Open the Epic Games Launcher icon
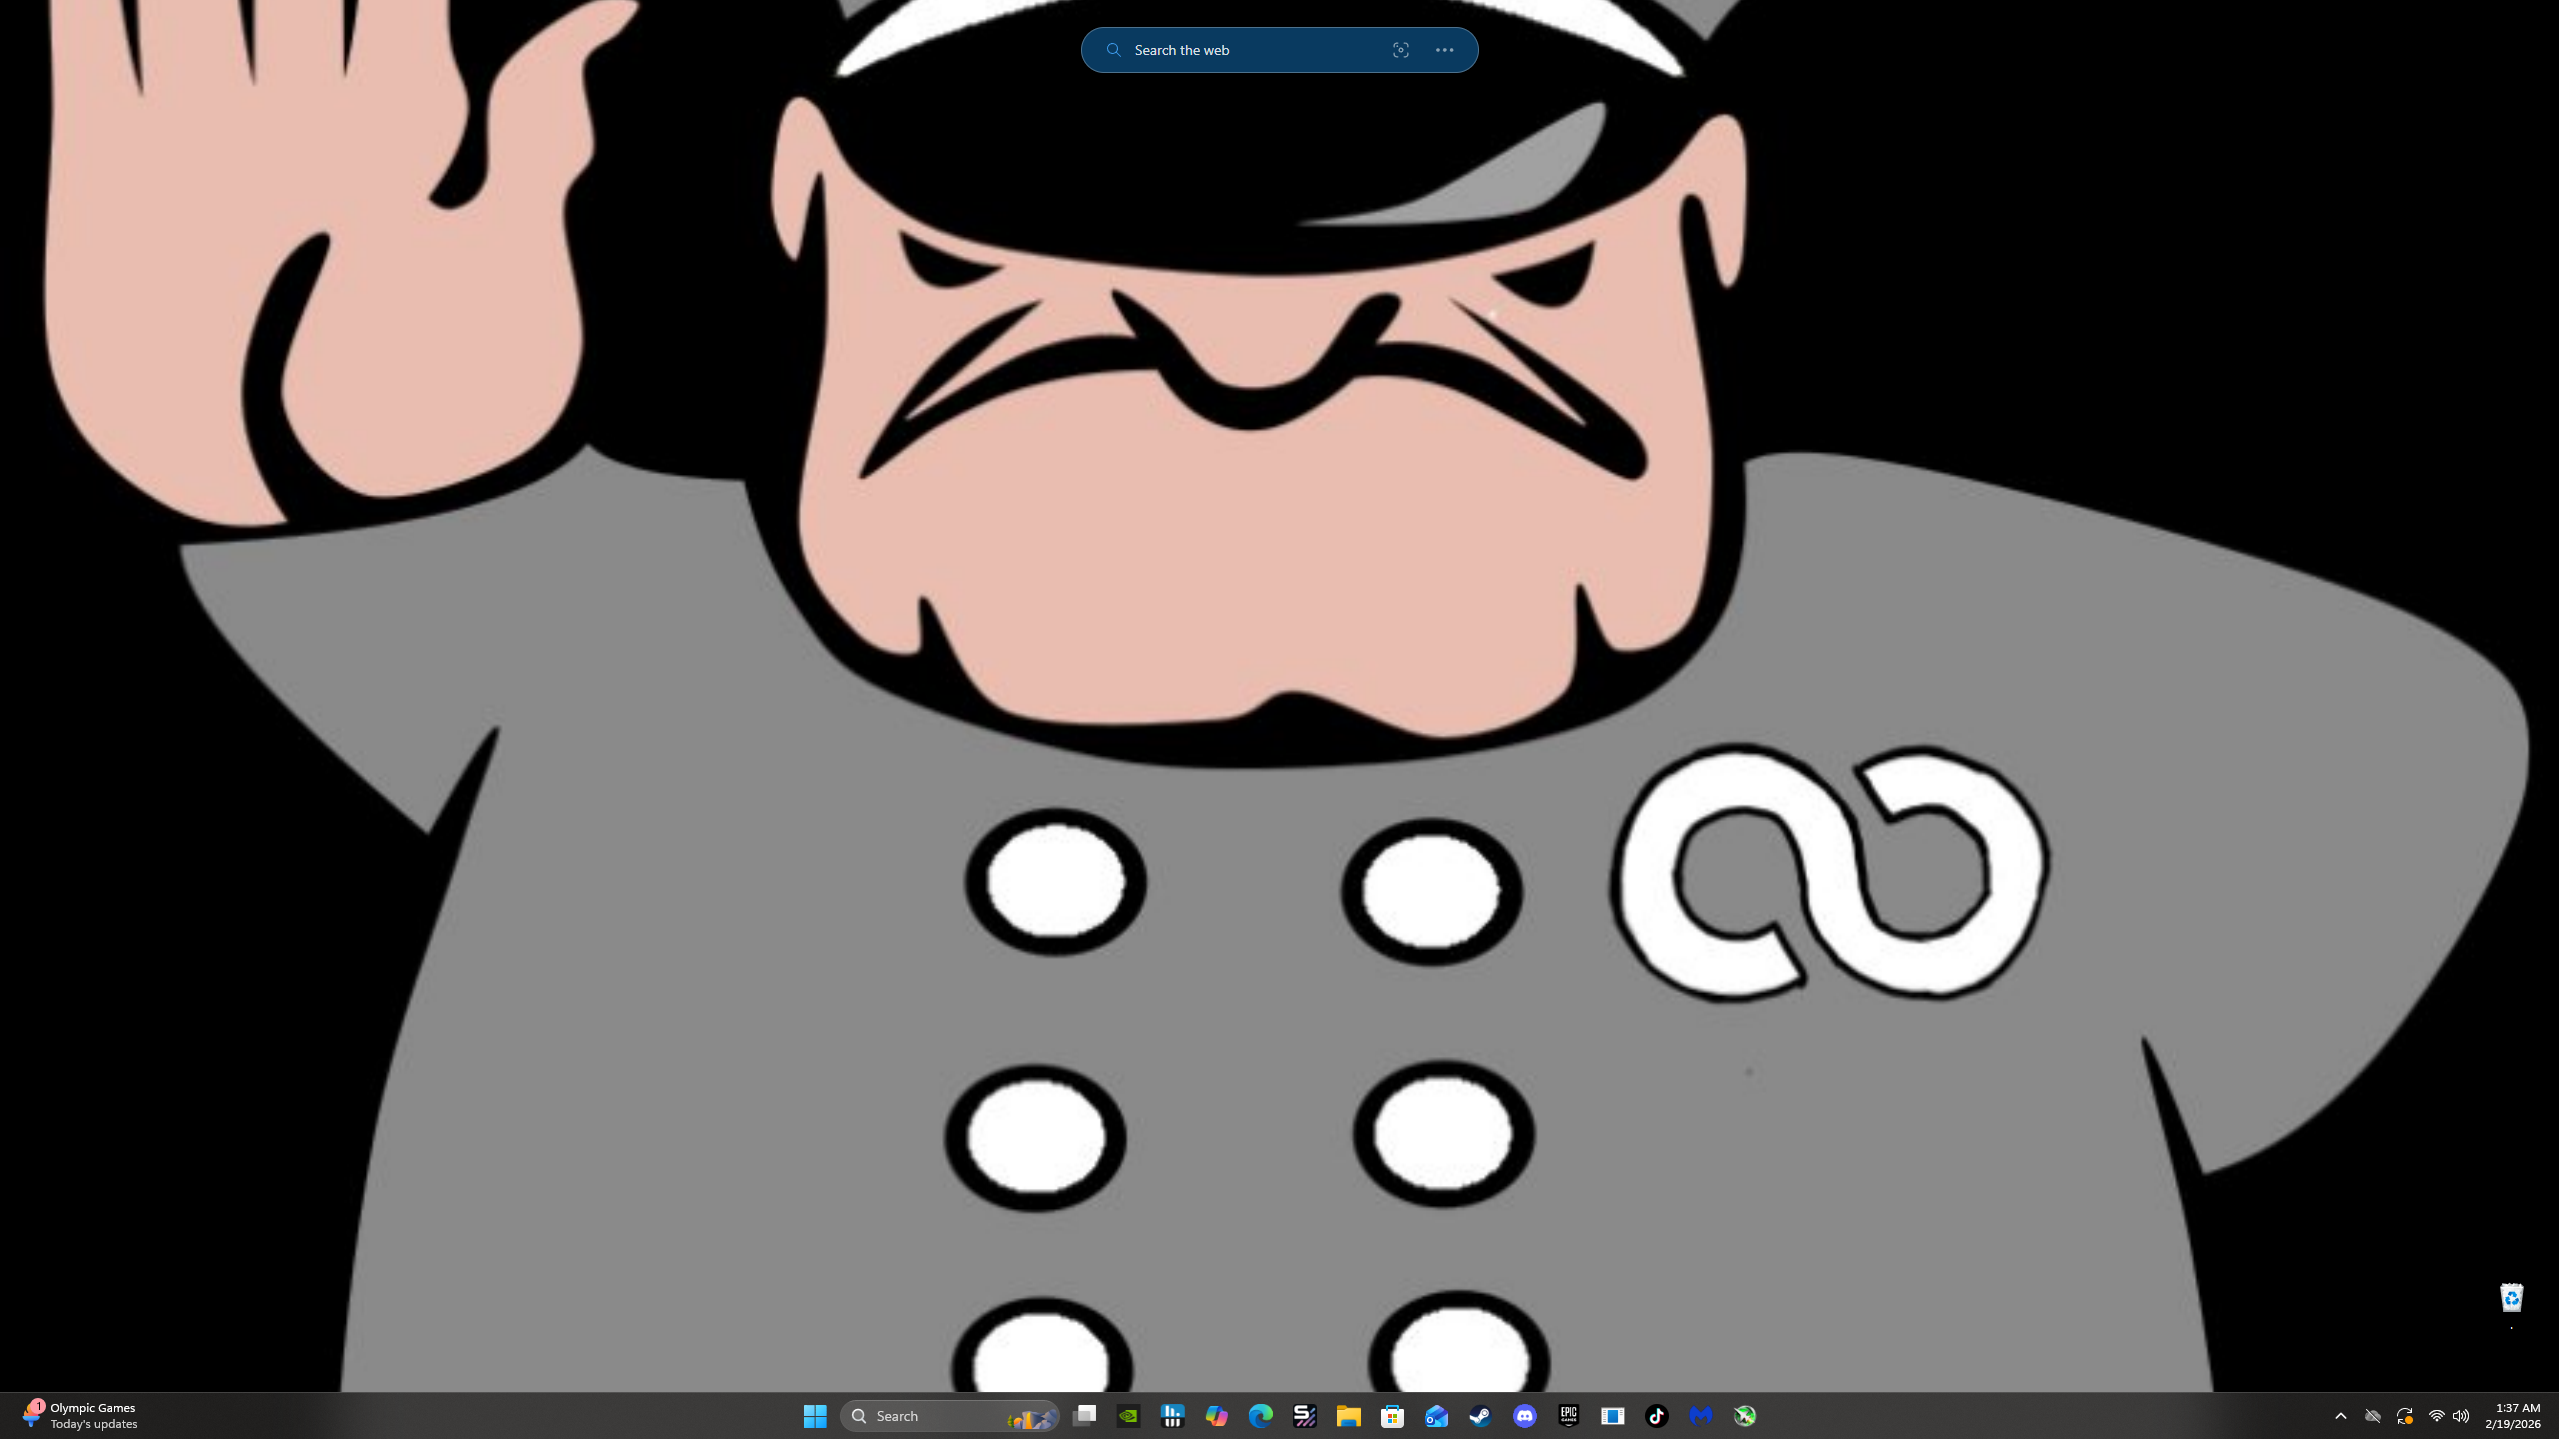This screenshot has width=2559, height=1439. [x=1568, y=1416]
